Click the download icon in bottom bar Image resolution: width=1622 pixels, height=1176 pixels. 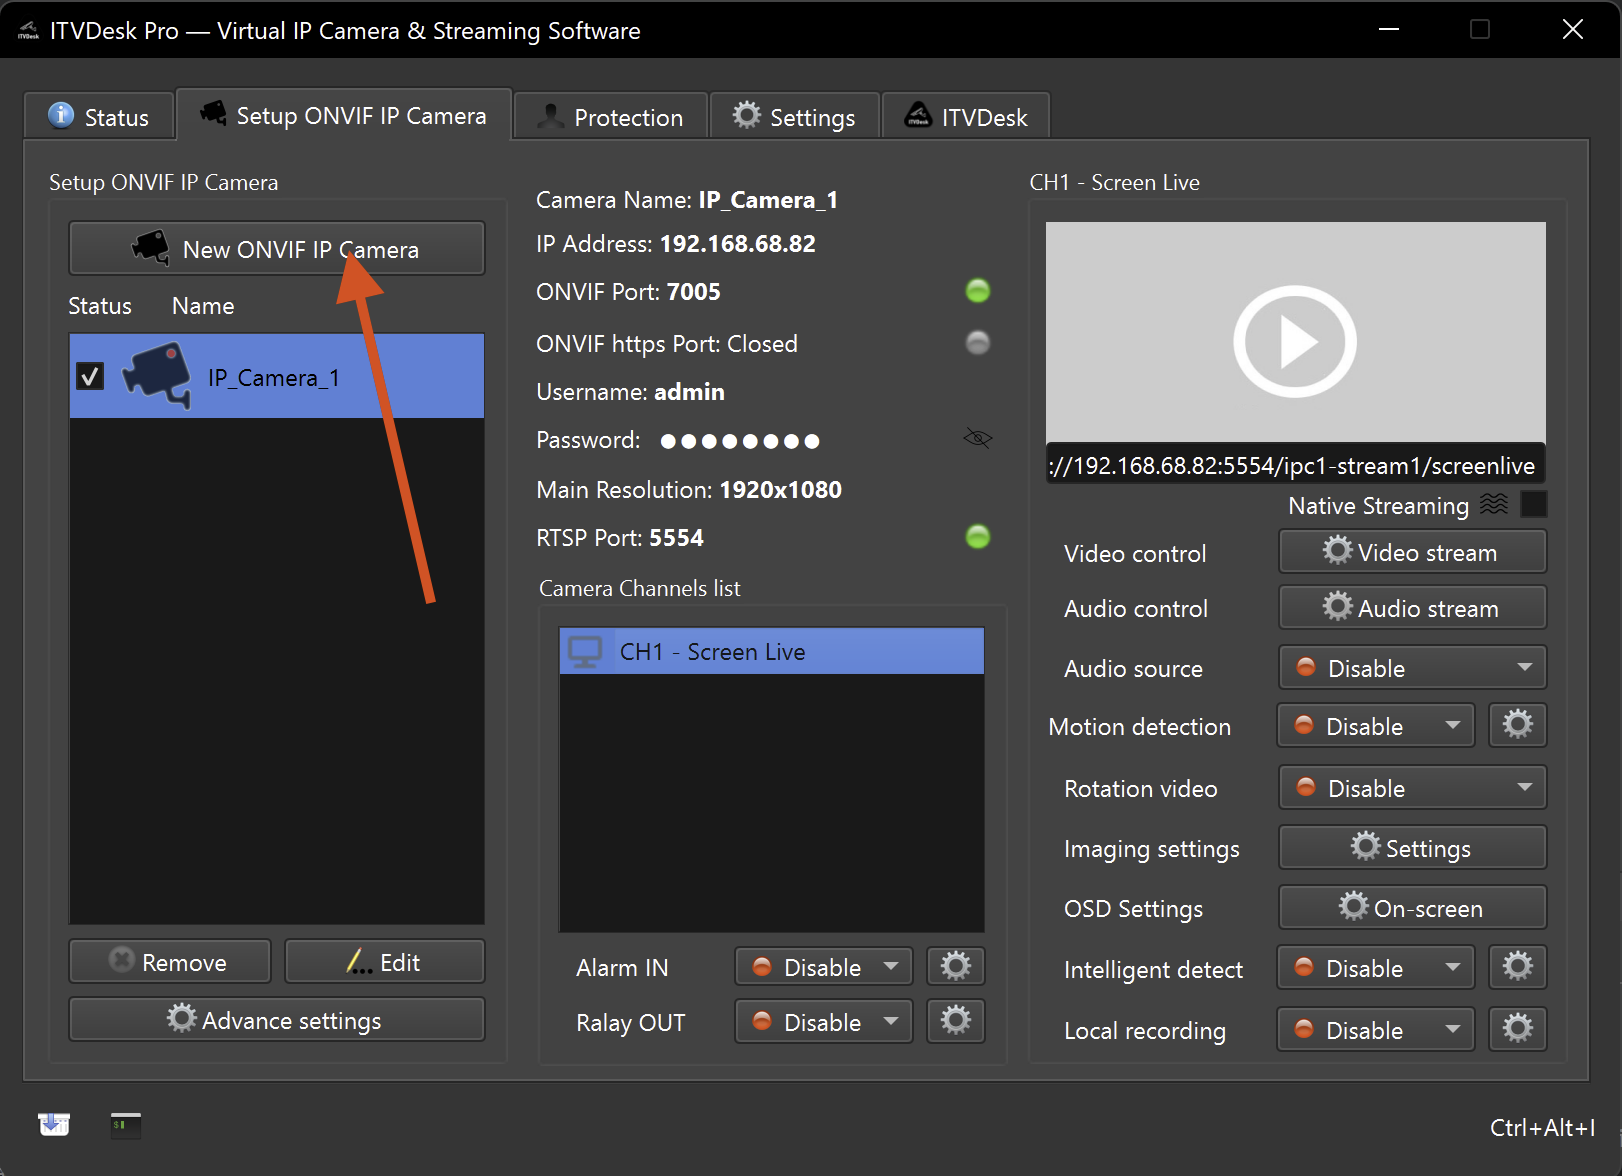(x=54, y=1125)
